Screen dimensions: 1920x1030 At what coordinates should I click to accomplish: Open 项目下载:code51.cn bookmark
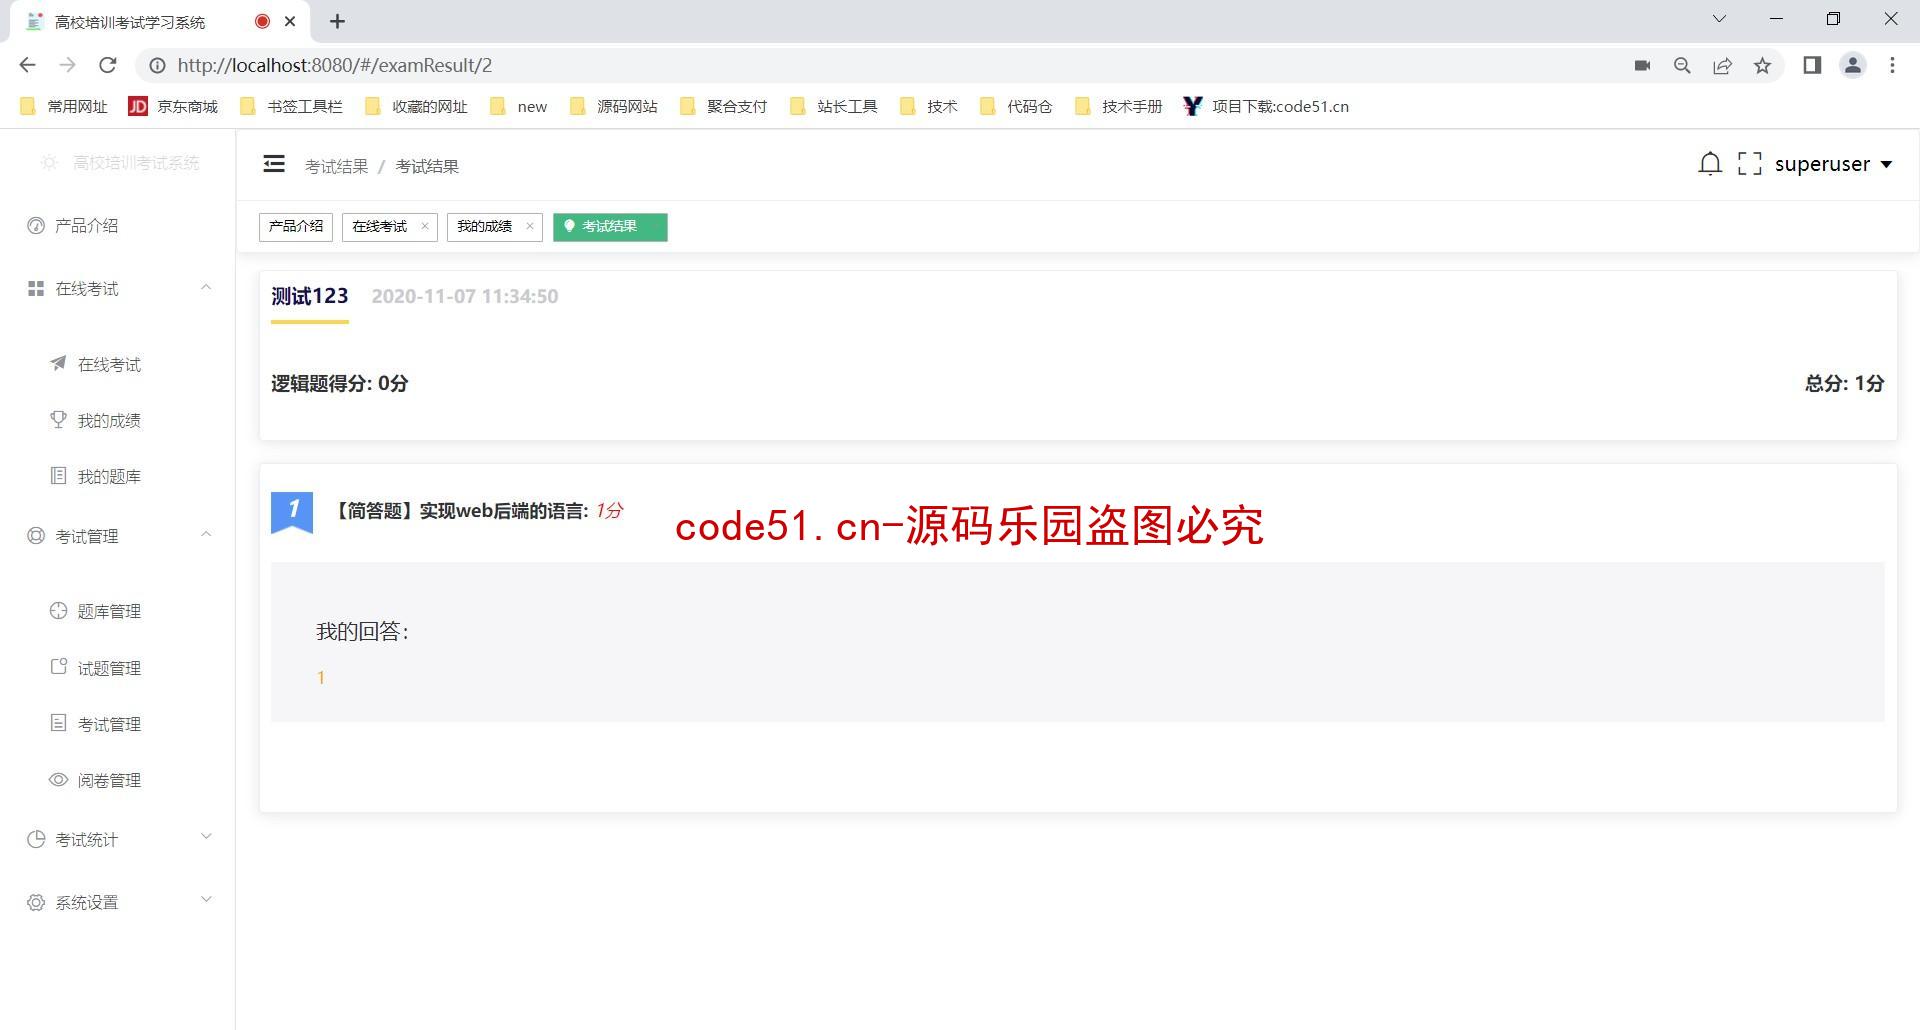1265,106
